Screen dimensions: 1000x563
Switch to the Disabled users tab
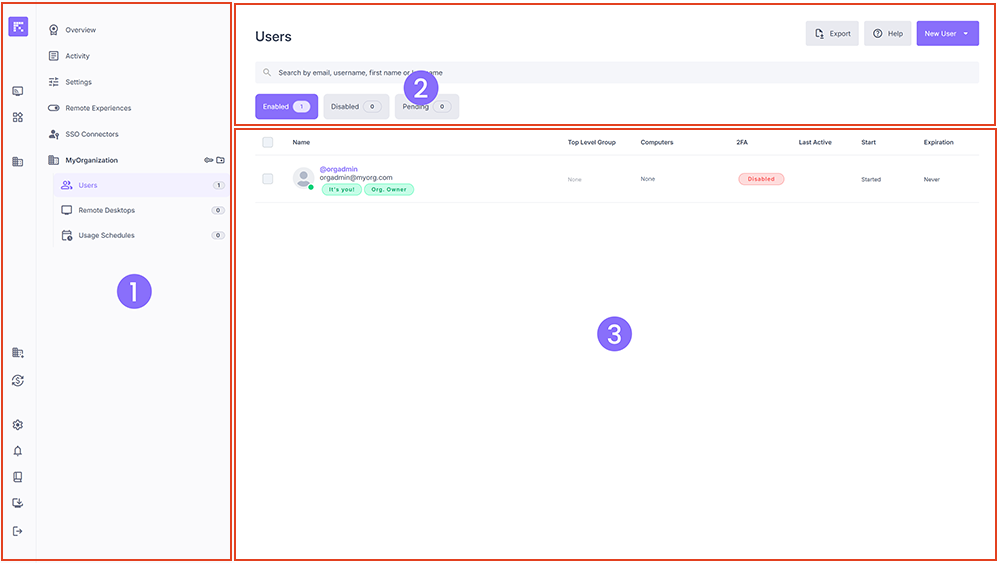coord(355,106)
